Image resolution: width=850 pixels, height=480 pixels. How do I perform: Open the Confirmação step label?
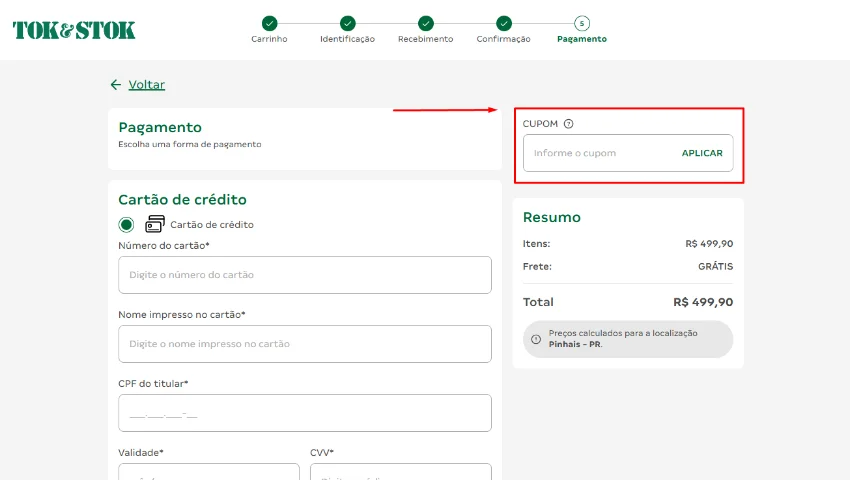[504, 39]
